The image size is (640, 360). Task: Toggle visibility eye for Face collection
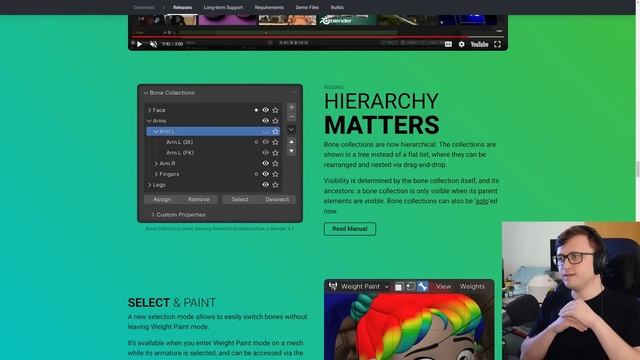click(265, 110)
